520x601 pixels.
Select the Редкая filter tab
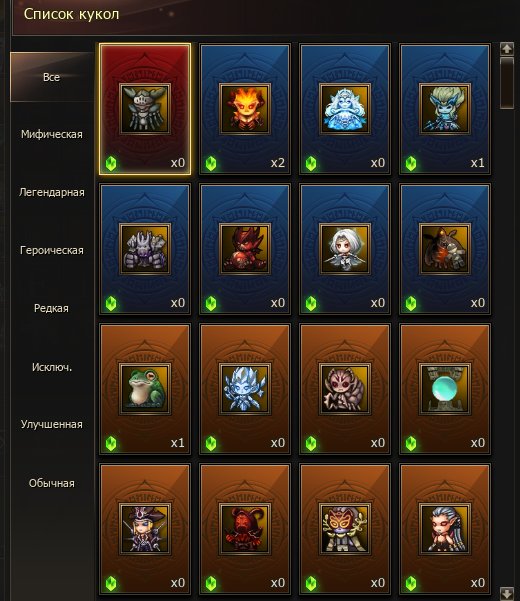click(52, 308)
